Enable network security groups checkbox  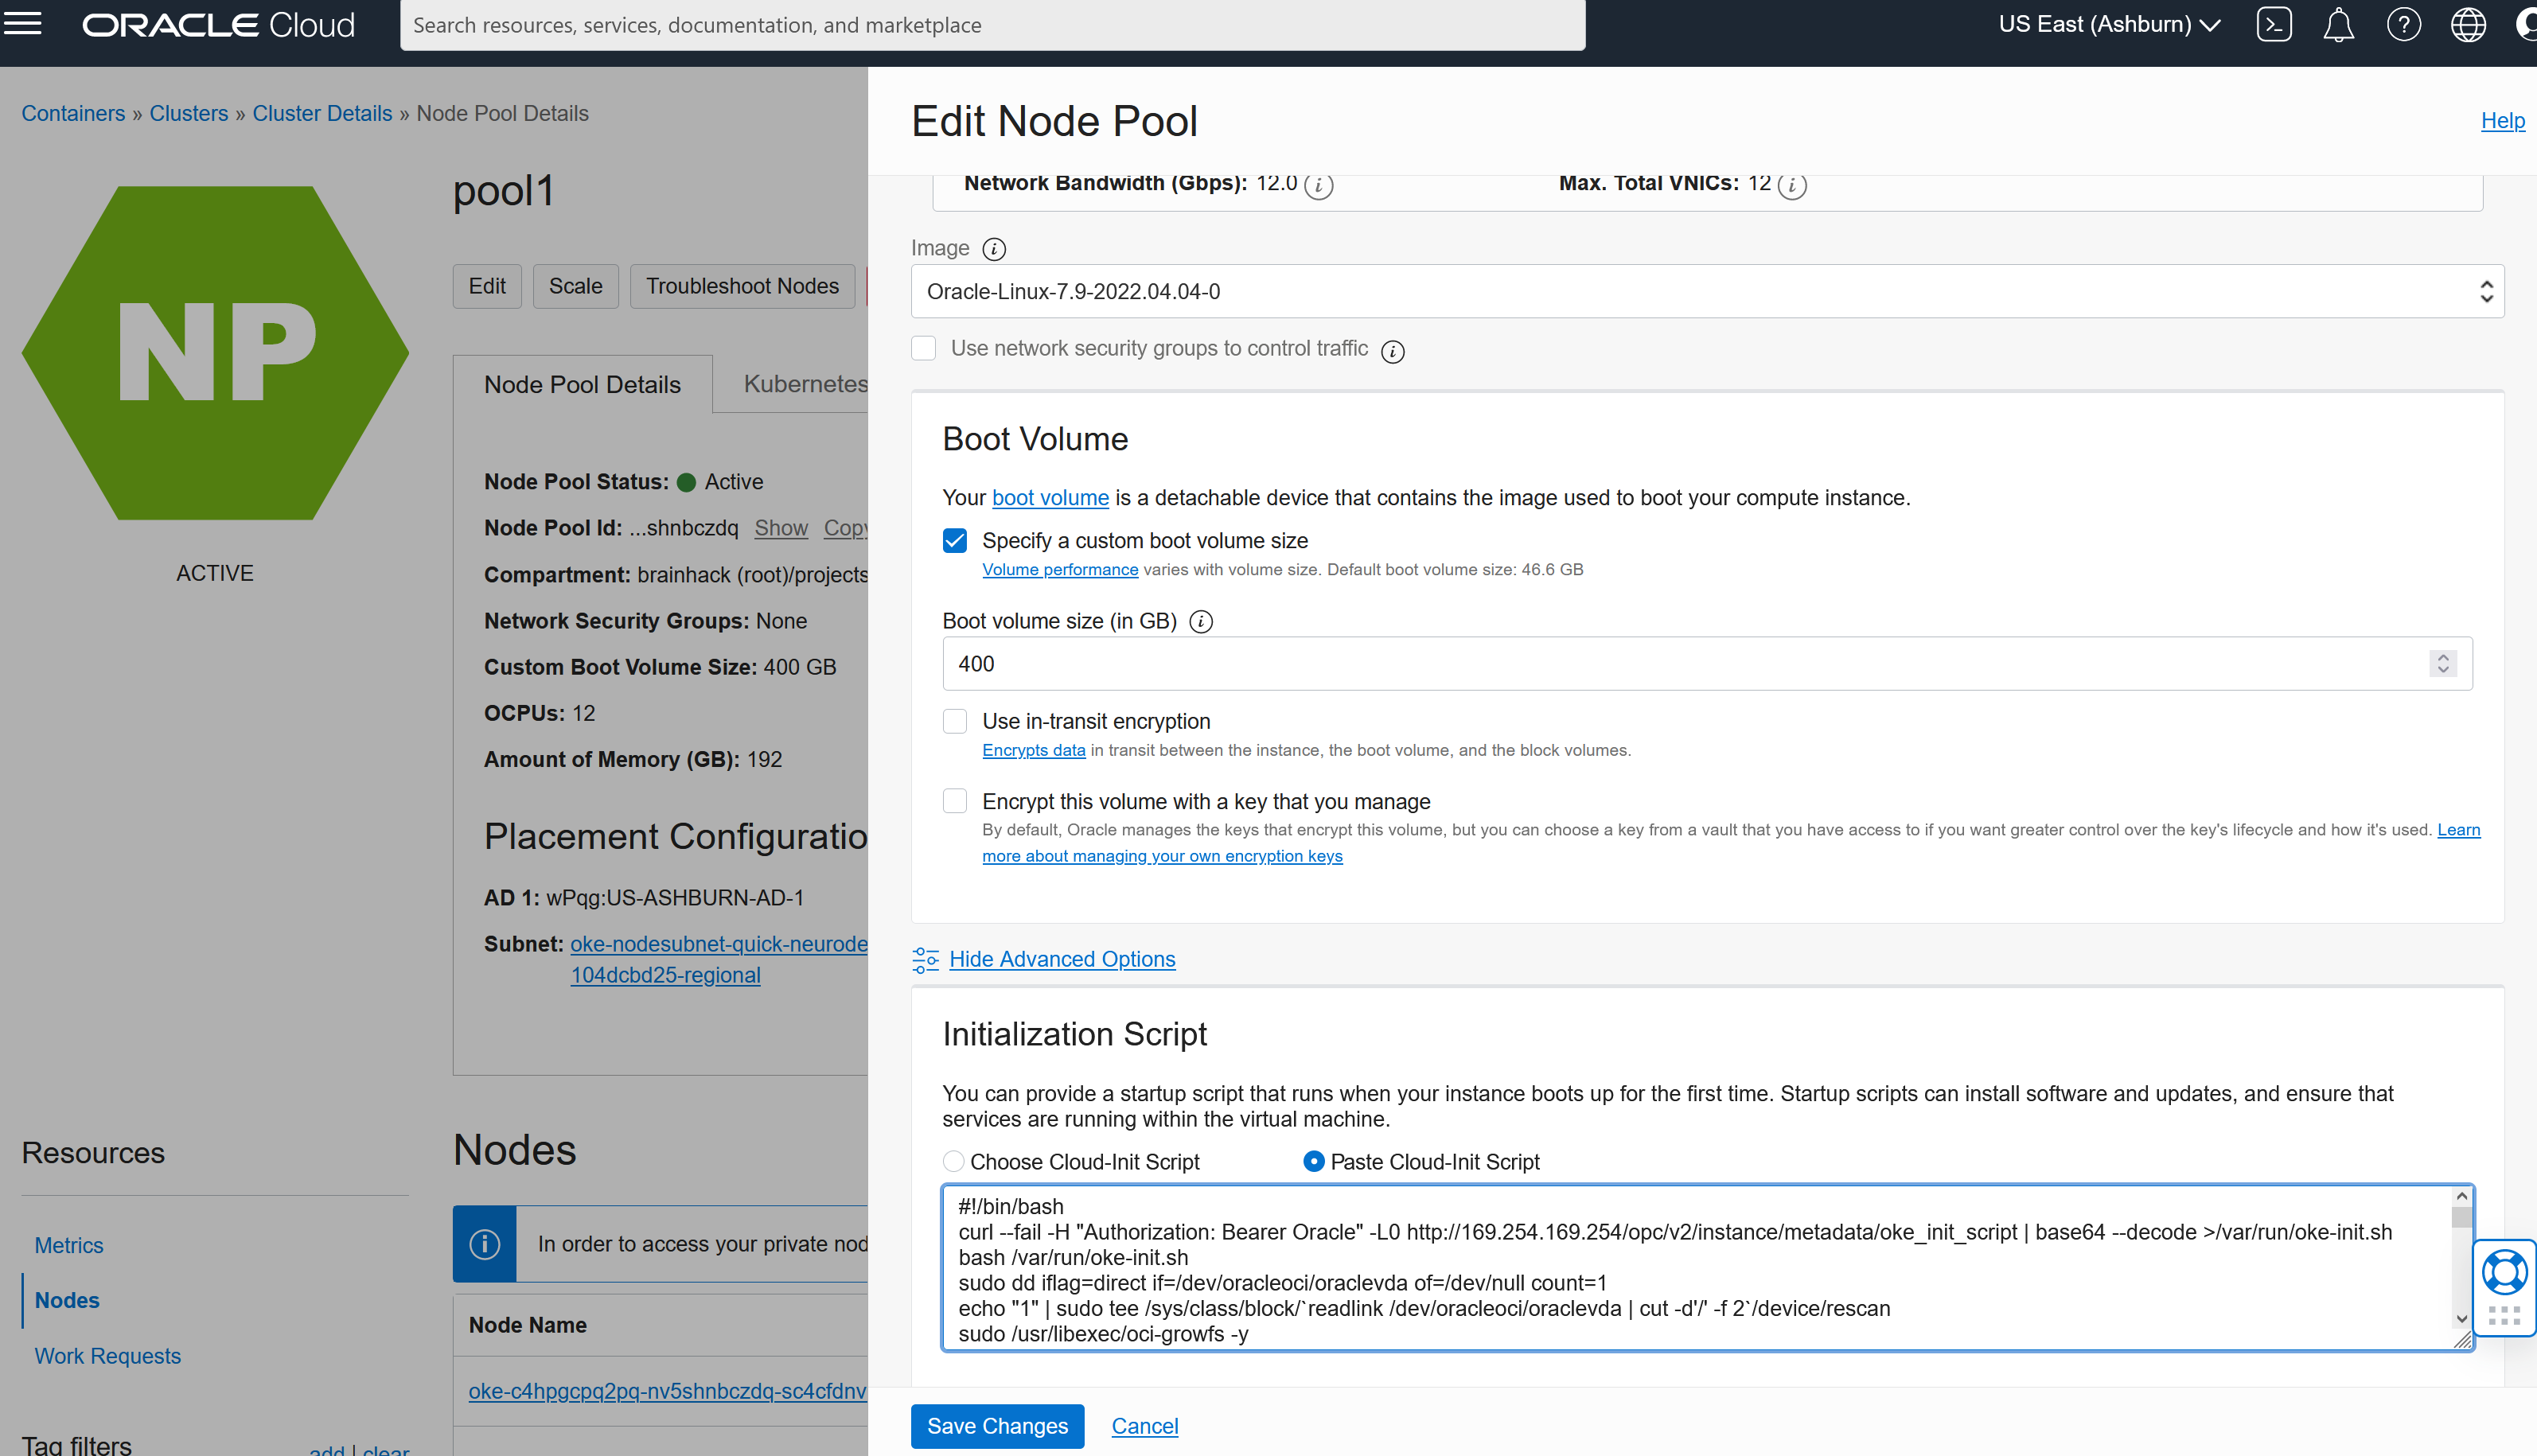click(924, 348)
